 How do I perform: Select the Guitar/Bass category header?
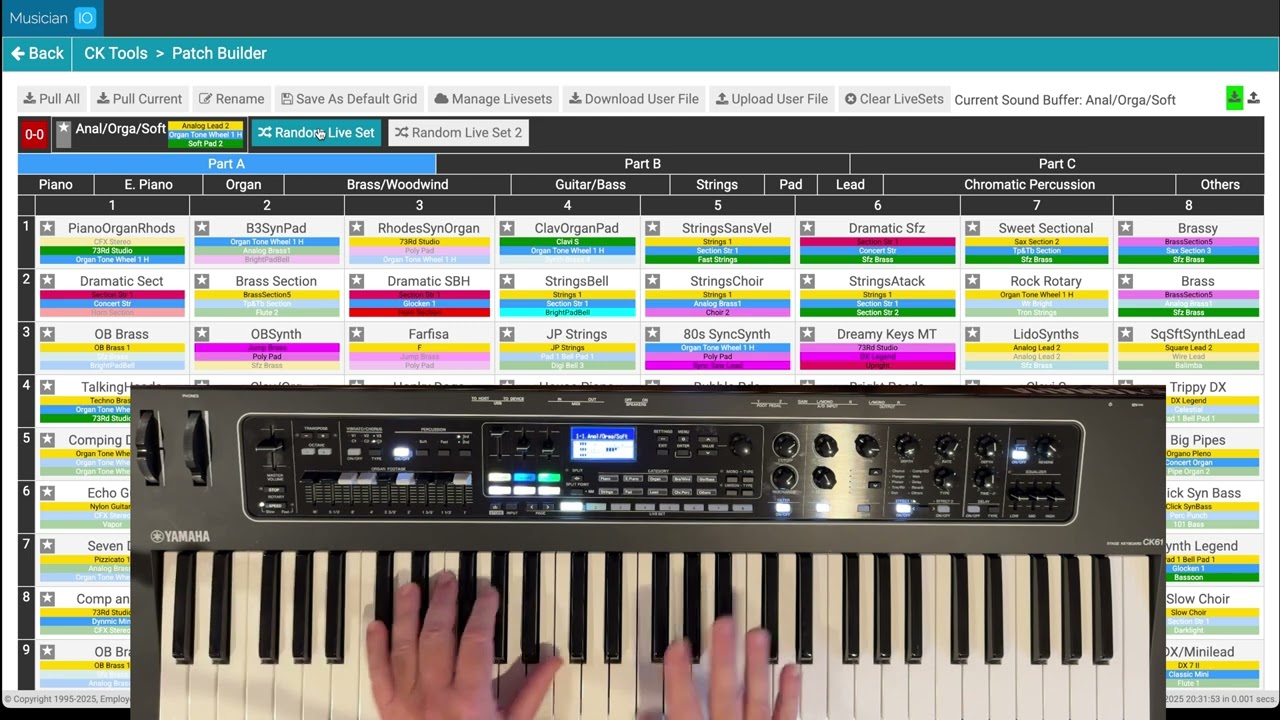point(590,184)
